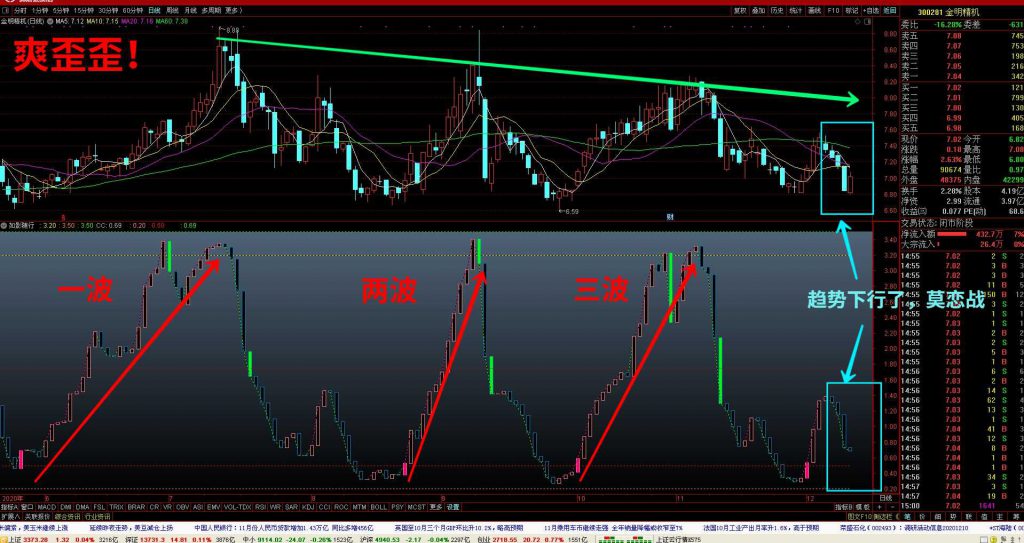Screen dimensions: 1024x543
Task: Click the 净流入额 red bar
Action: tap(950, 232)
